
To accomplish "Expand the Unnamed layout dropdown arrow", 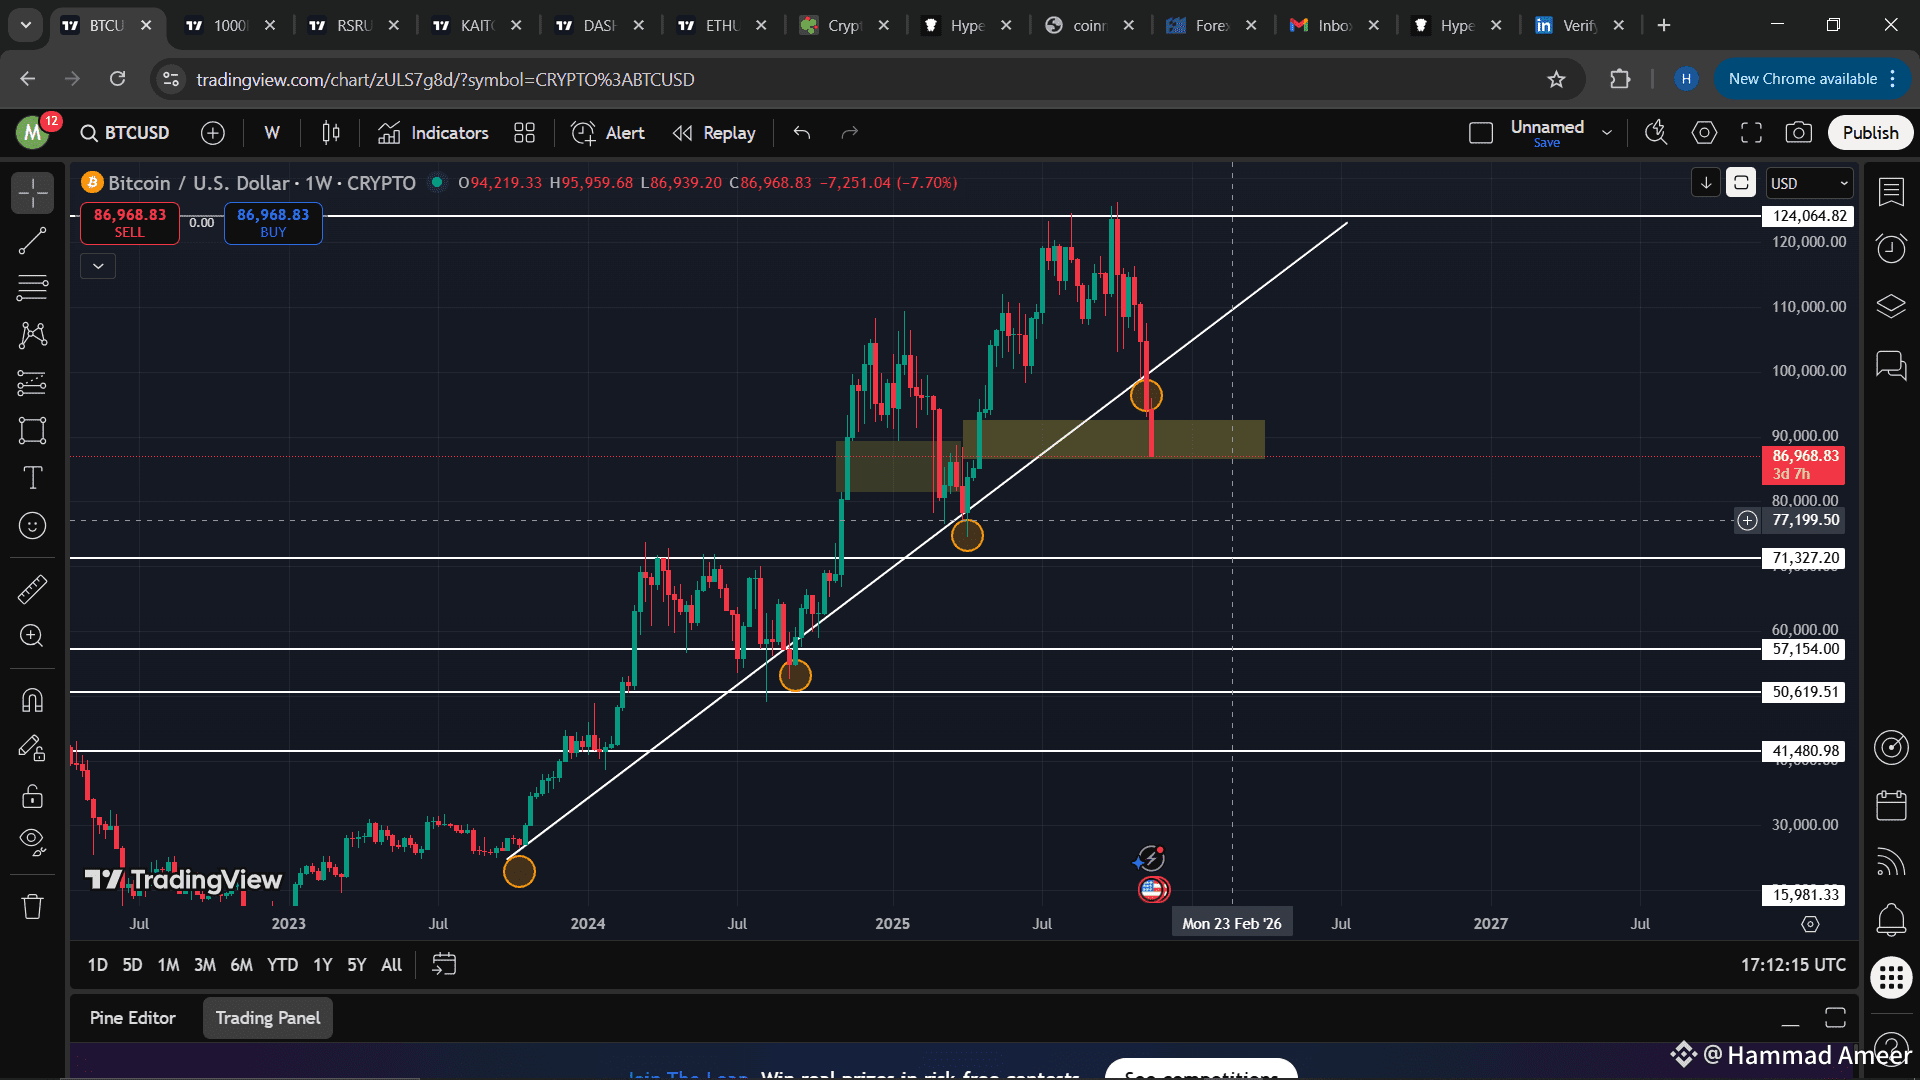I will coord(1607,133).
